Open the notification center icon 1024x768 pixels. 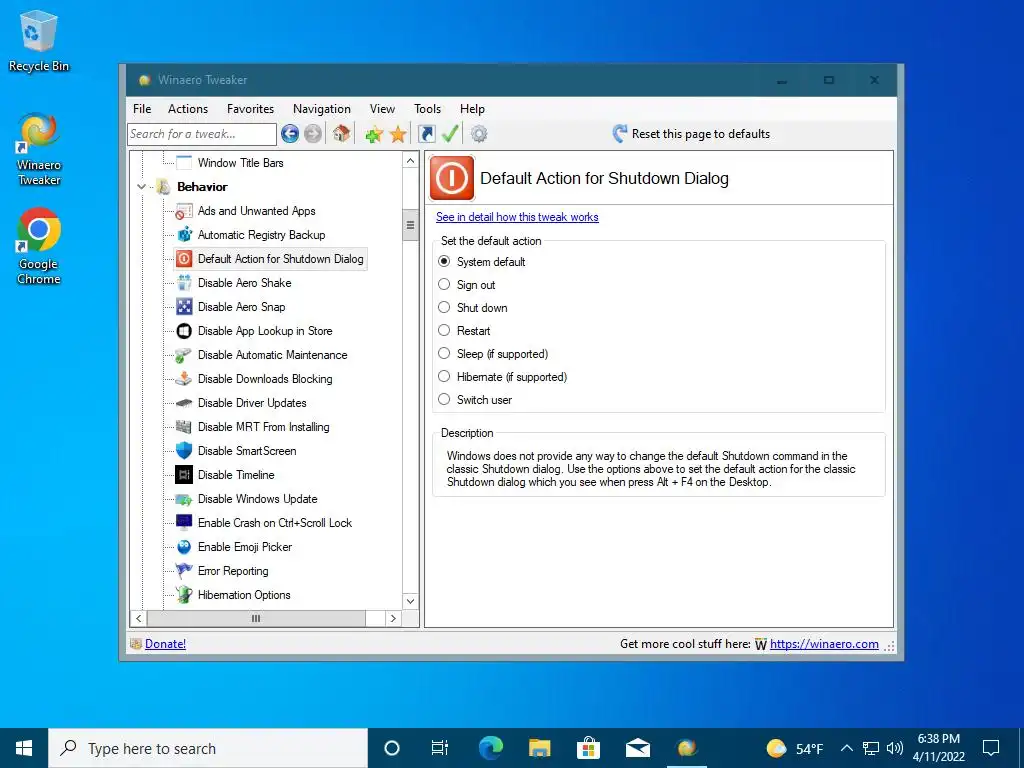(991, 748)
